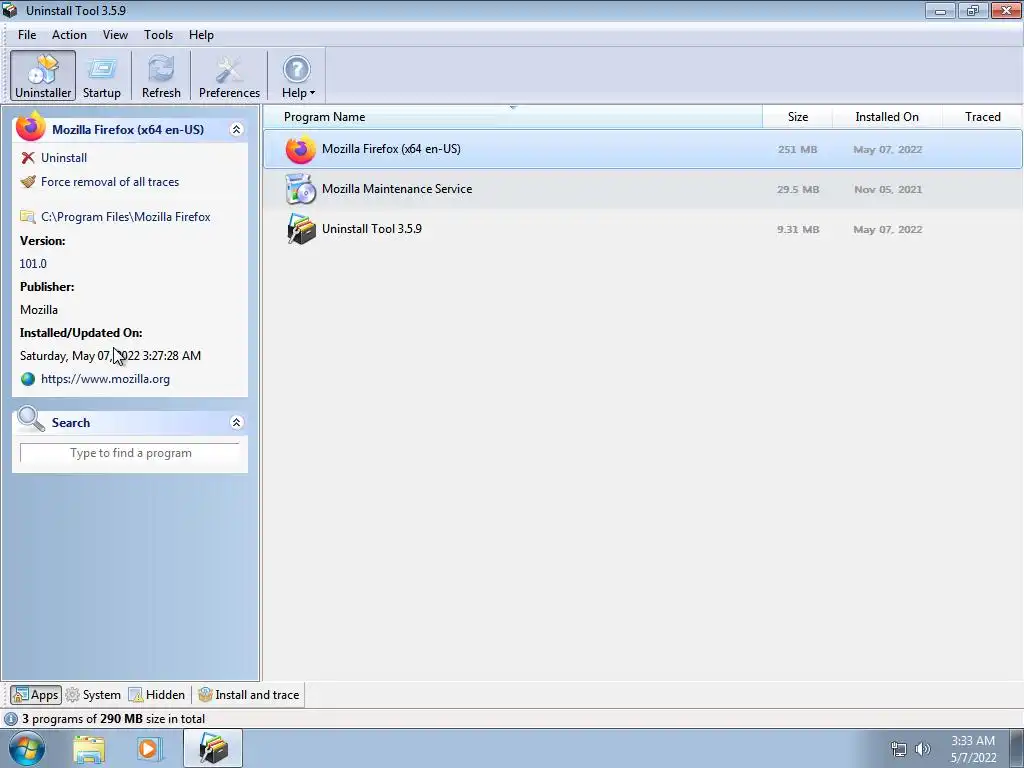The height and width of the screenshot is (768, 1024).
Task: Select the Uninstall Tool 3.5.9 row
Action: point(643,229)
